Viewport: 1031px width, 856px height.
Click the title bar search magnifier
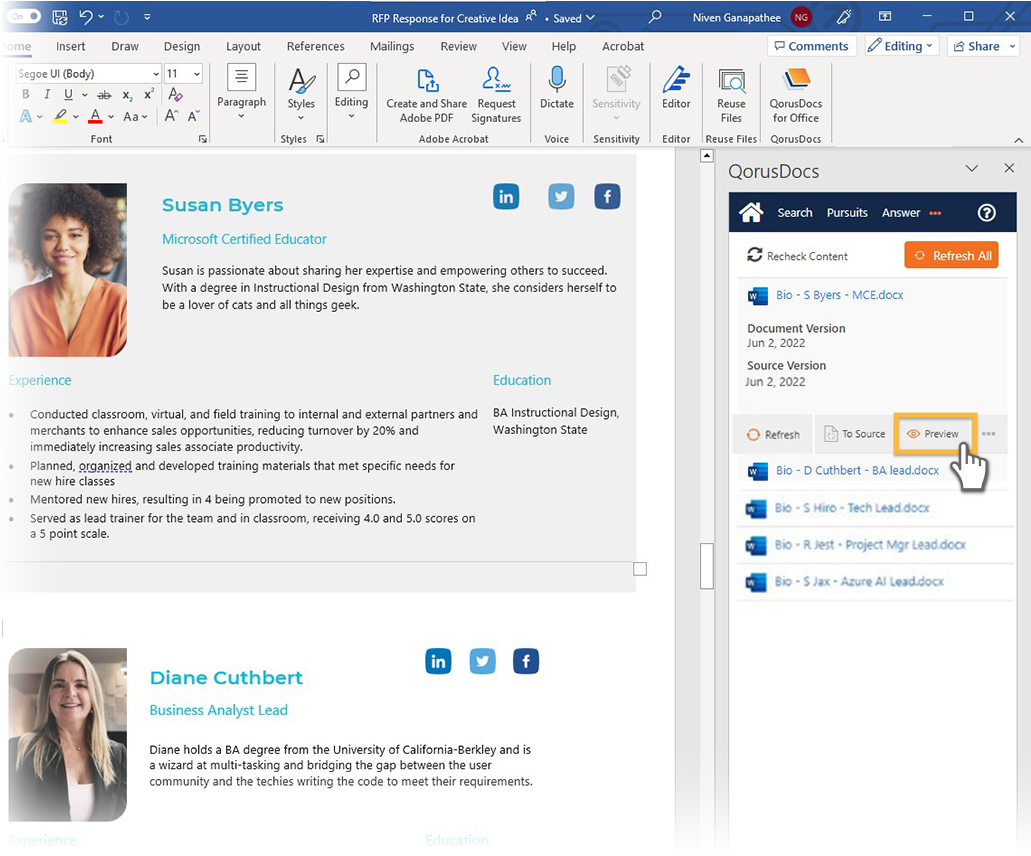click(655, 16)
